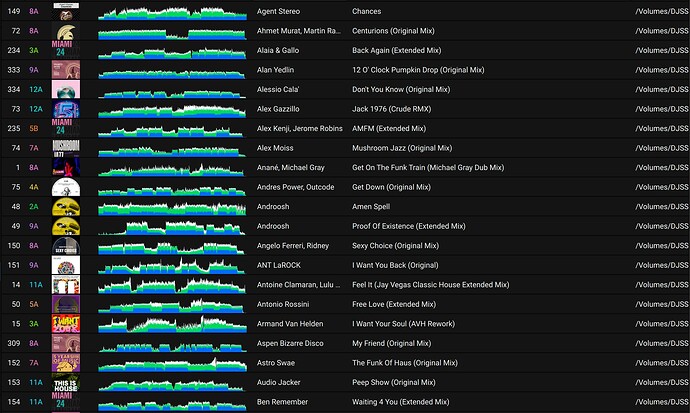
Task: Click track number 309 for My Friend
Action: coord(14,343)
